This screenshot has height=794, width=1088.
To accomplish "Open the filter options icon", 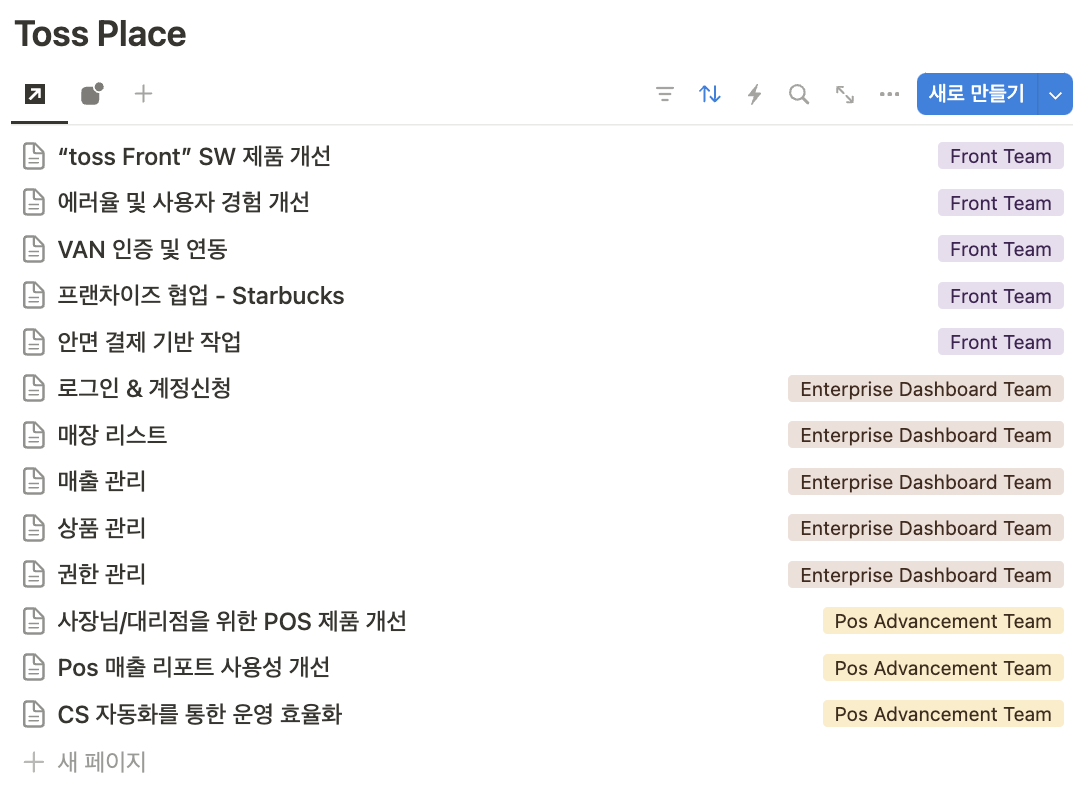I will click(x=664, y=93).
